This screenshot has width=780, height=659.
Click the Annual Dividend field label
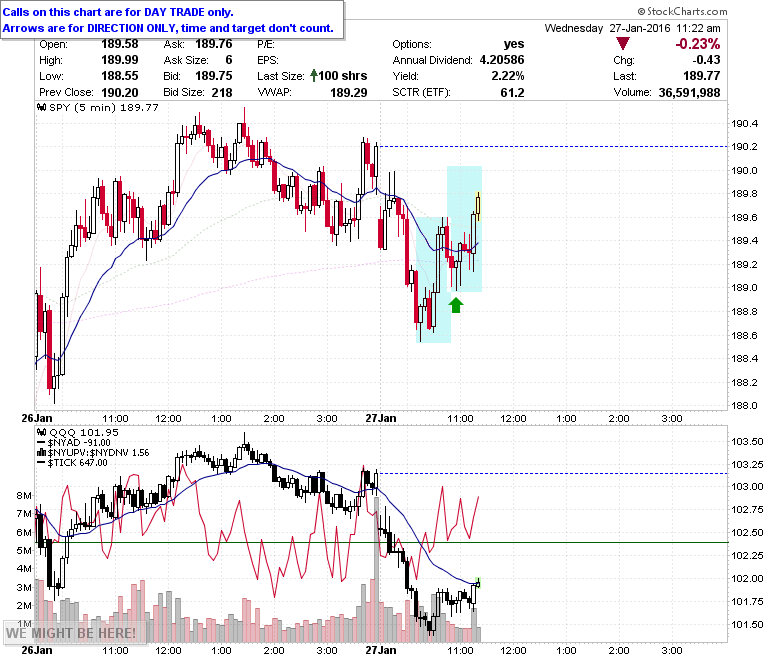coord(432,60)
